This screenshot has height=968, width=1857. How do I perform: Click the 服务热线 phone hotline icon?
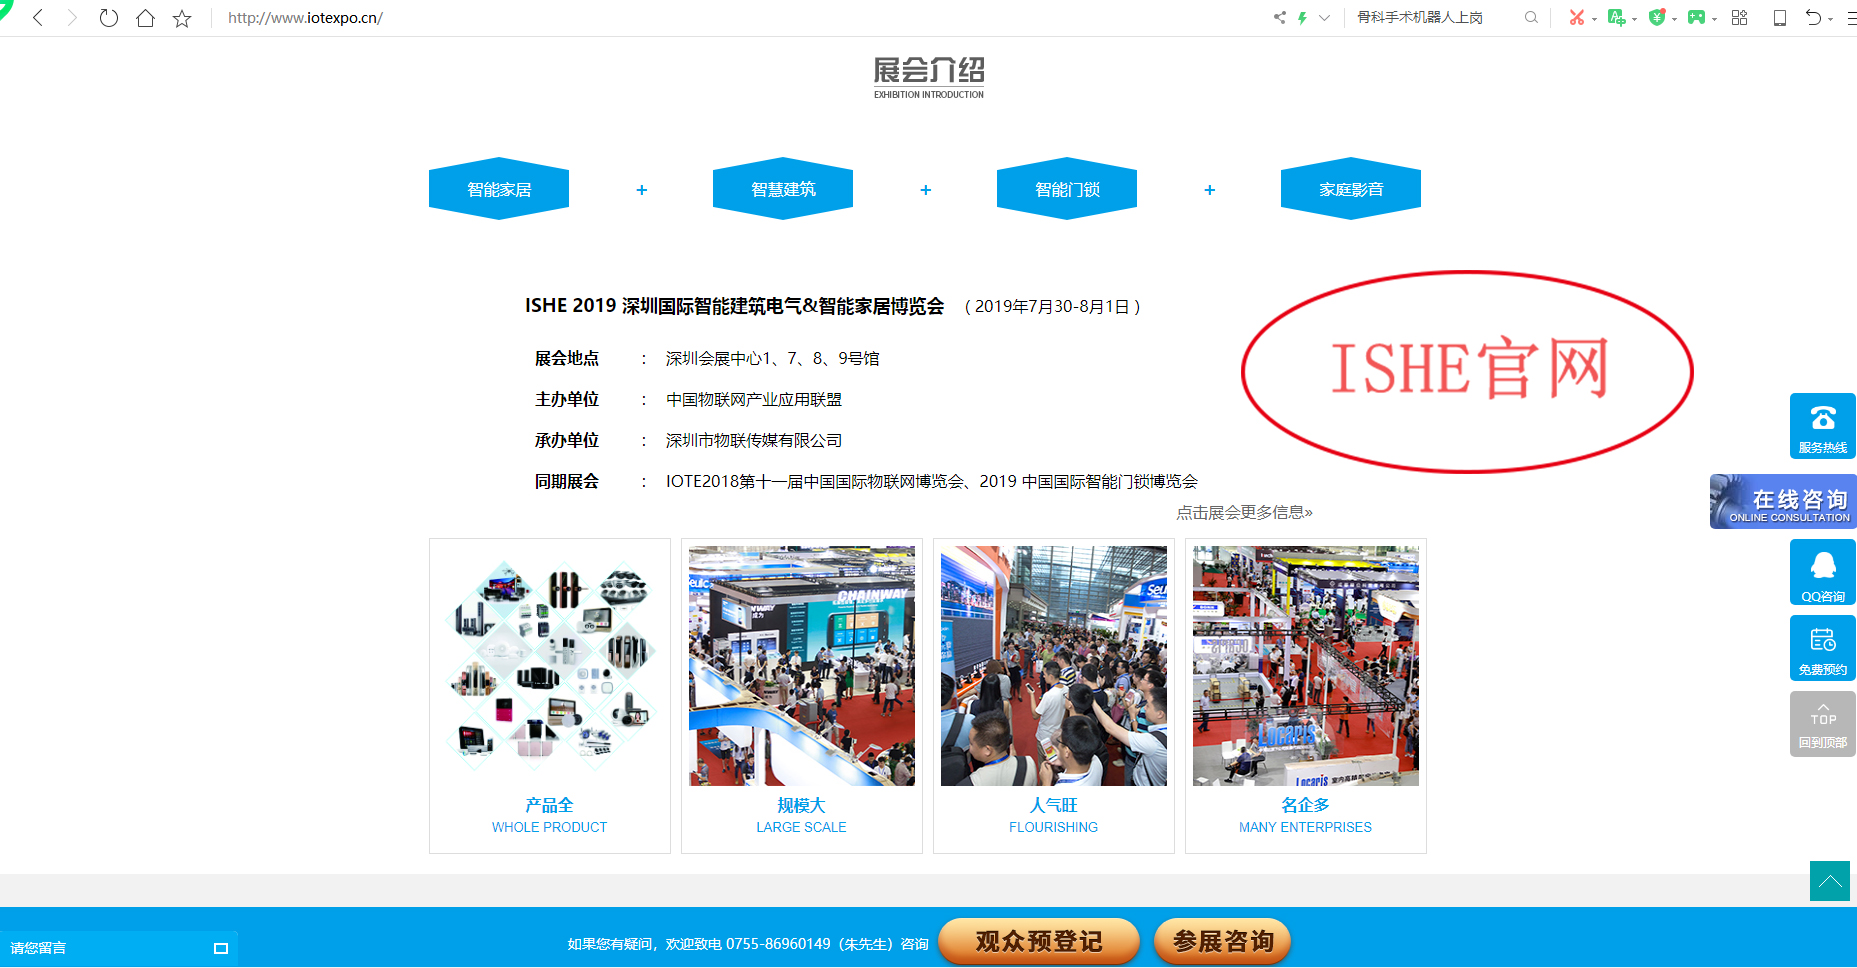click(1823, 426)
